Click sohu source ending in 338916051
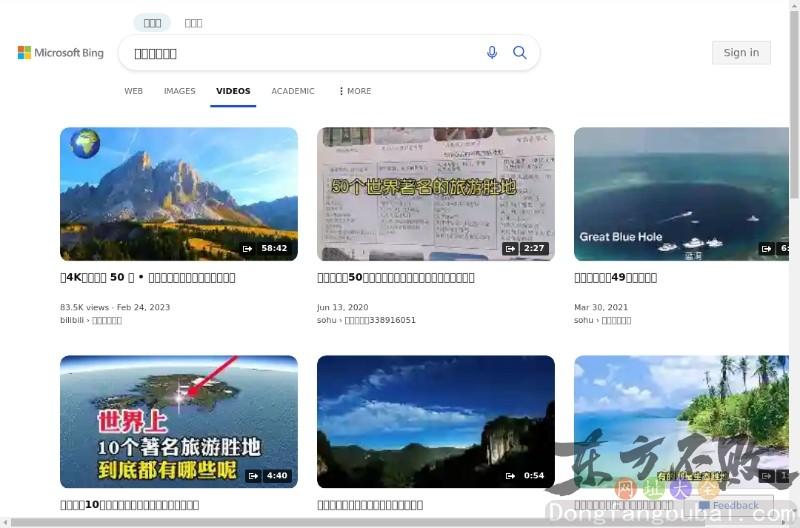Screen dimensions: 800x528 coord(366,320)
